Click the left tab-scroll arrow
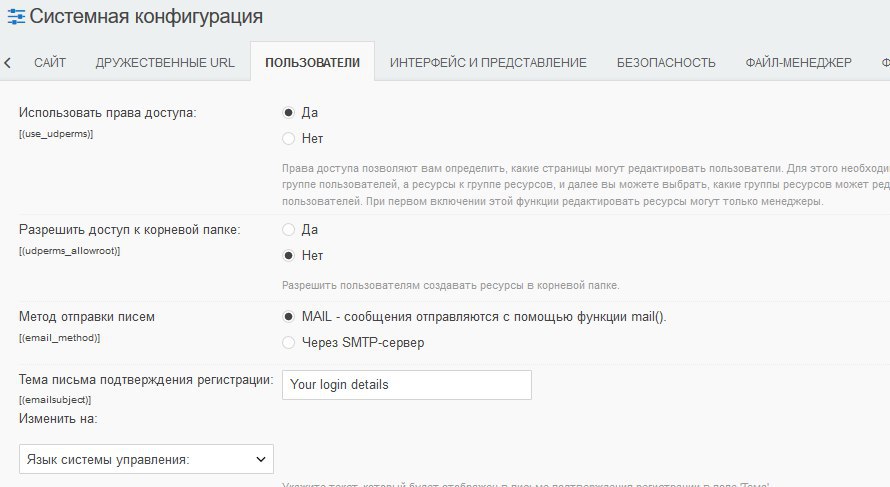This screenshot has height=487, width=890. click(7, 63)
